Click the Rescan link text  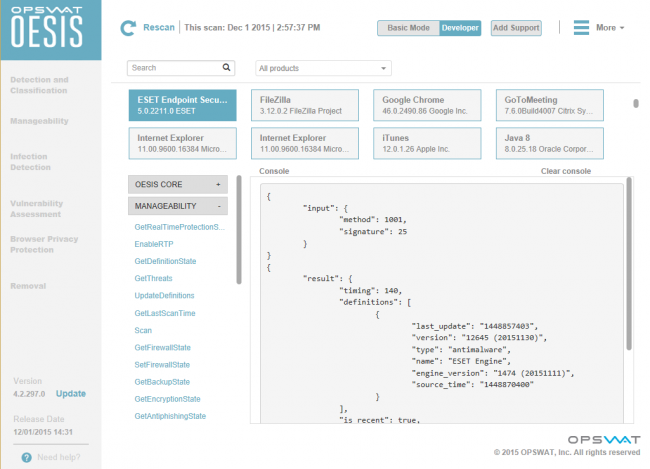159,27
